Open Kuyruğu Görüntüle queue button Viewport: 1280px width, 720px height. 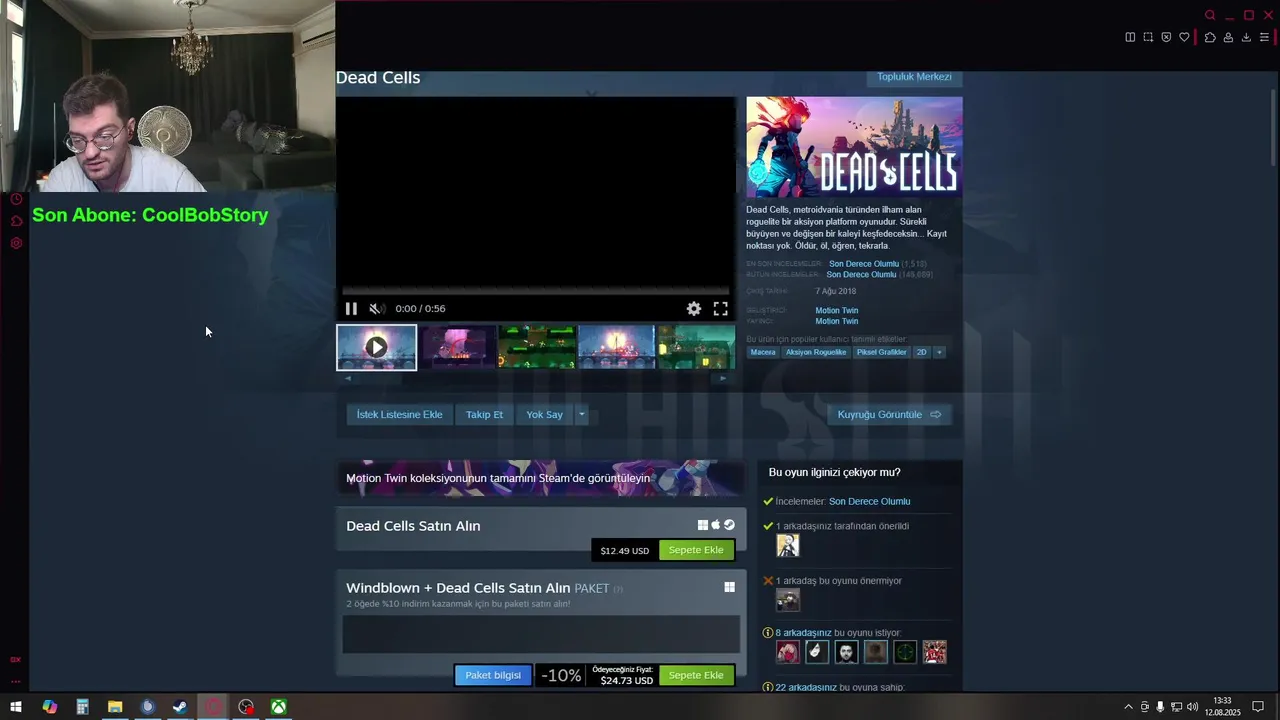[889, 415]
